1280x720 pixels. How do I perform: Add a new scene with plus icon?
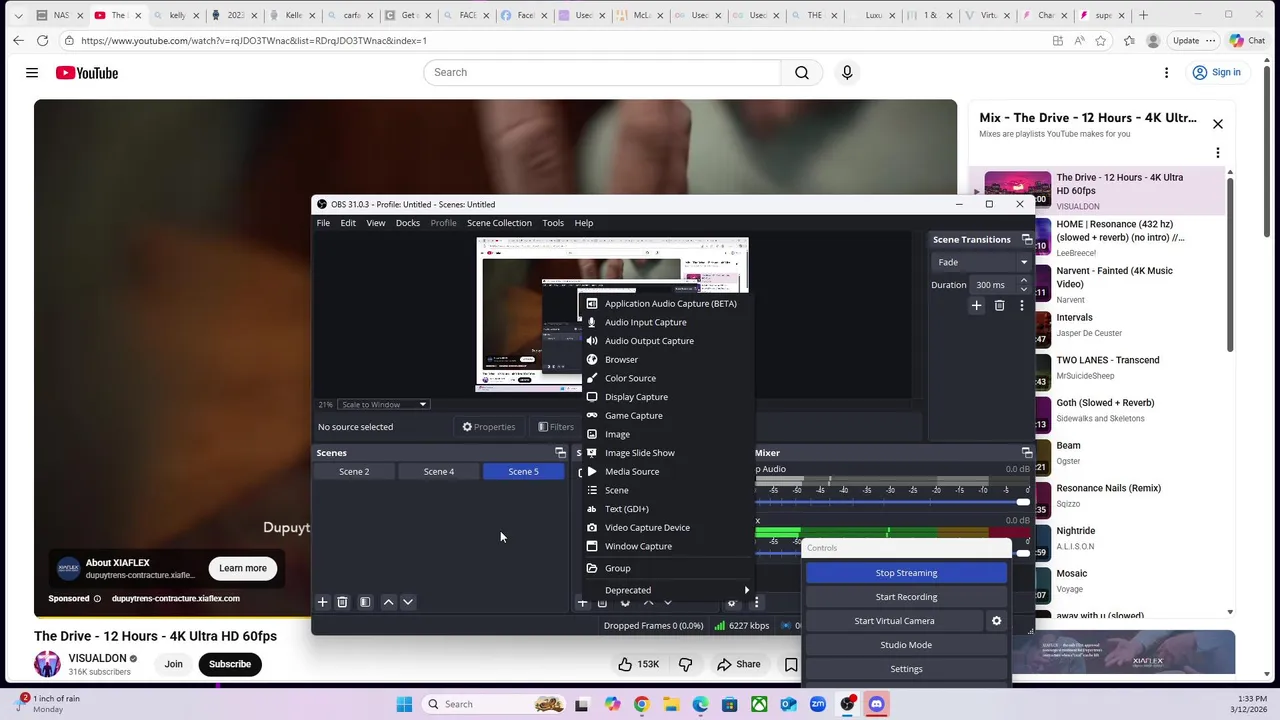click(322, 602)
